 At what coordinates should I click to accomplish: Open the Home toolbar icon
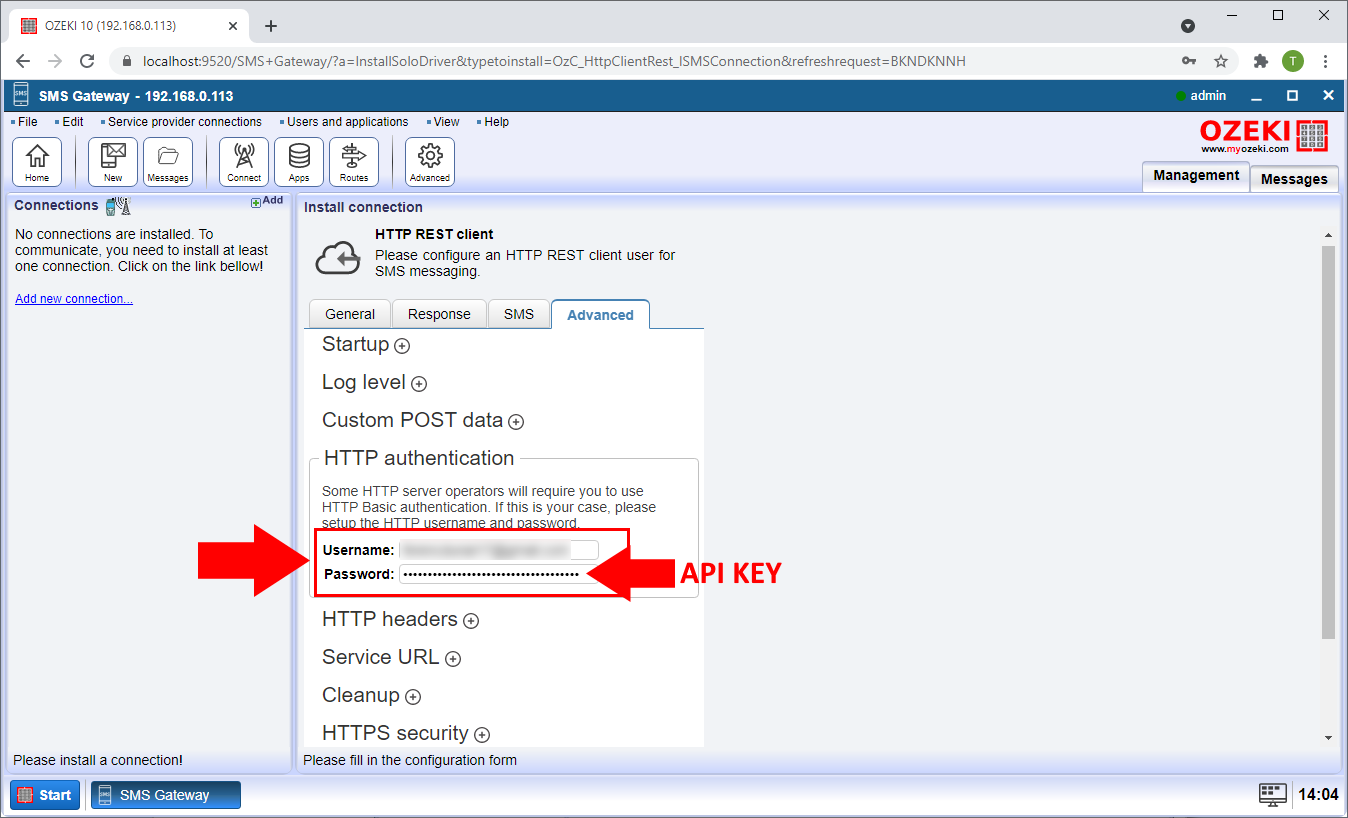[37, 162]
